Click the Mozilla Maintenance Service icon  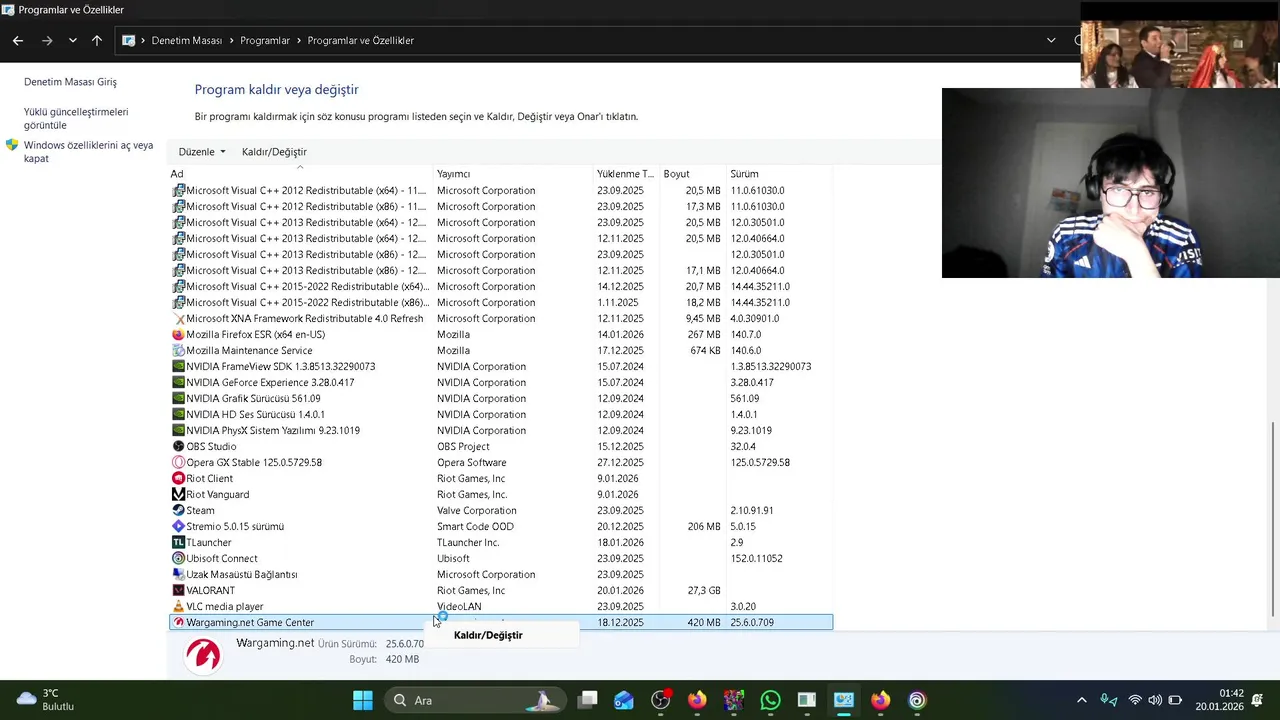click(179, 350)
